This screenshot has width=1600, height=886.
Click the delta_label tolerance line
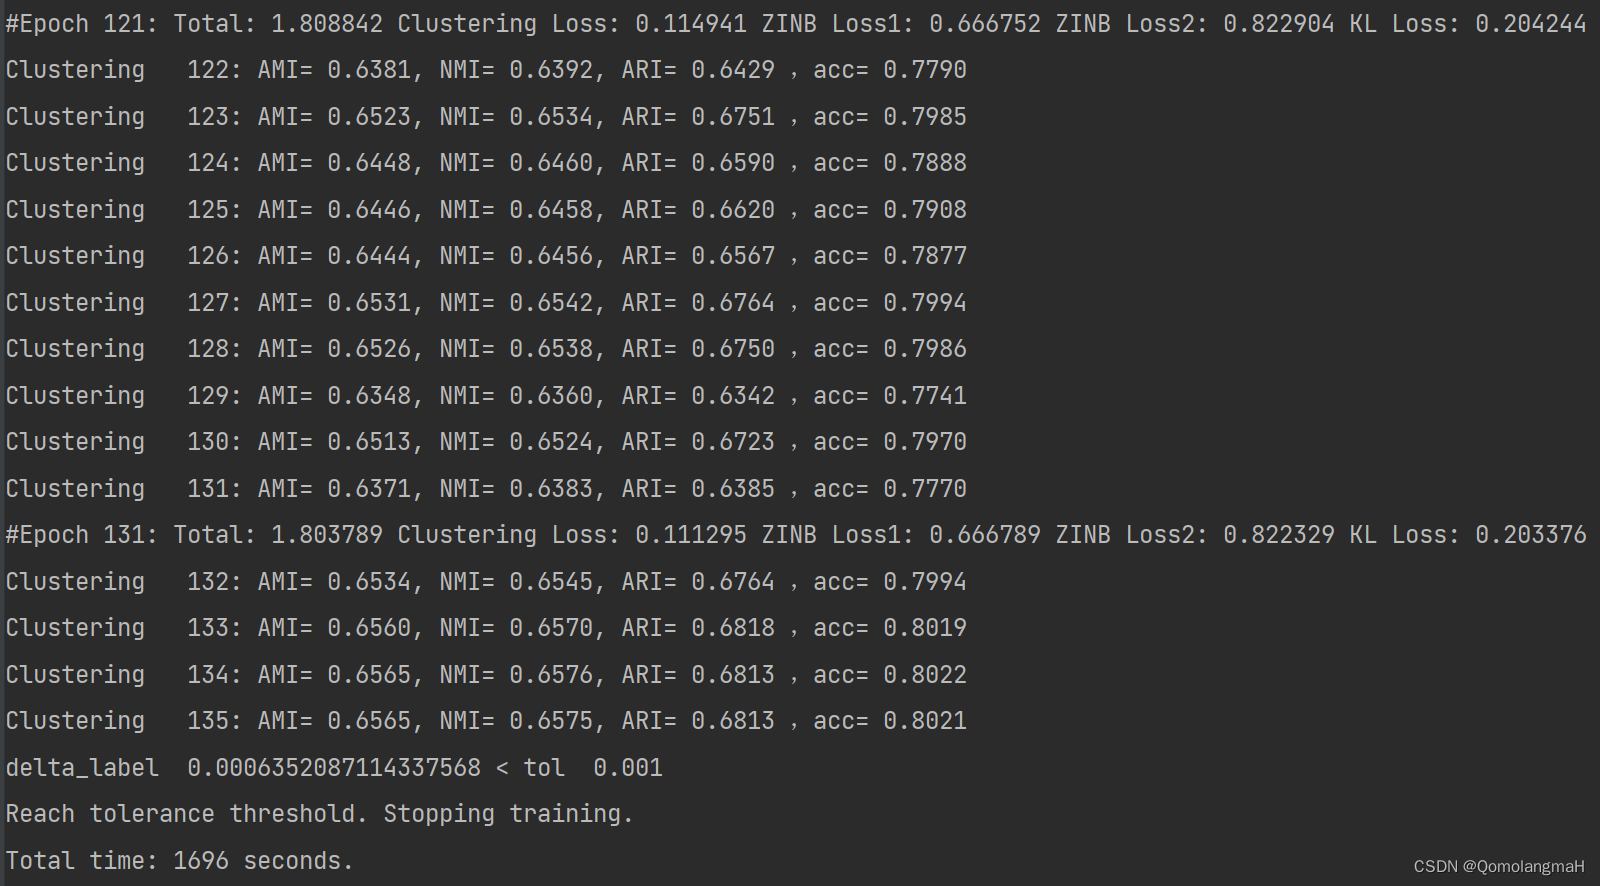pyautogui.click(x=334, y=768)
